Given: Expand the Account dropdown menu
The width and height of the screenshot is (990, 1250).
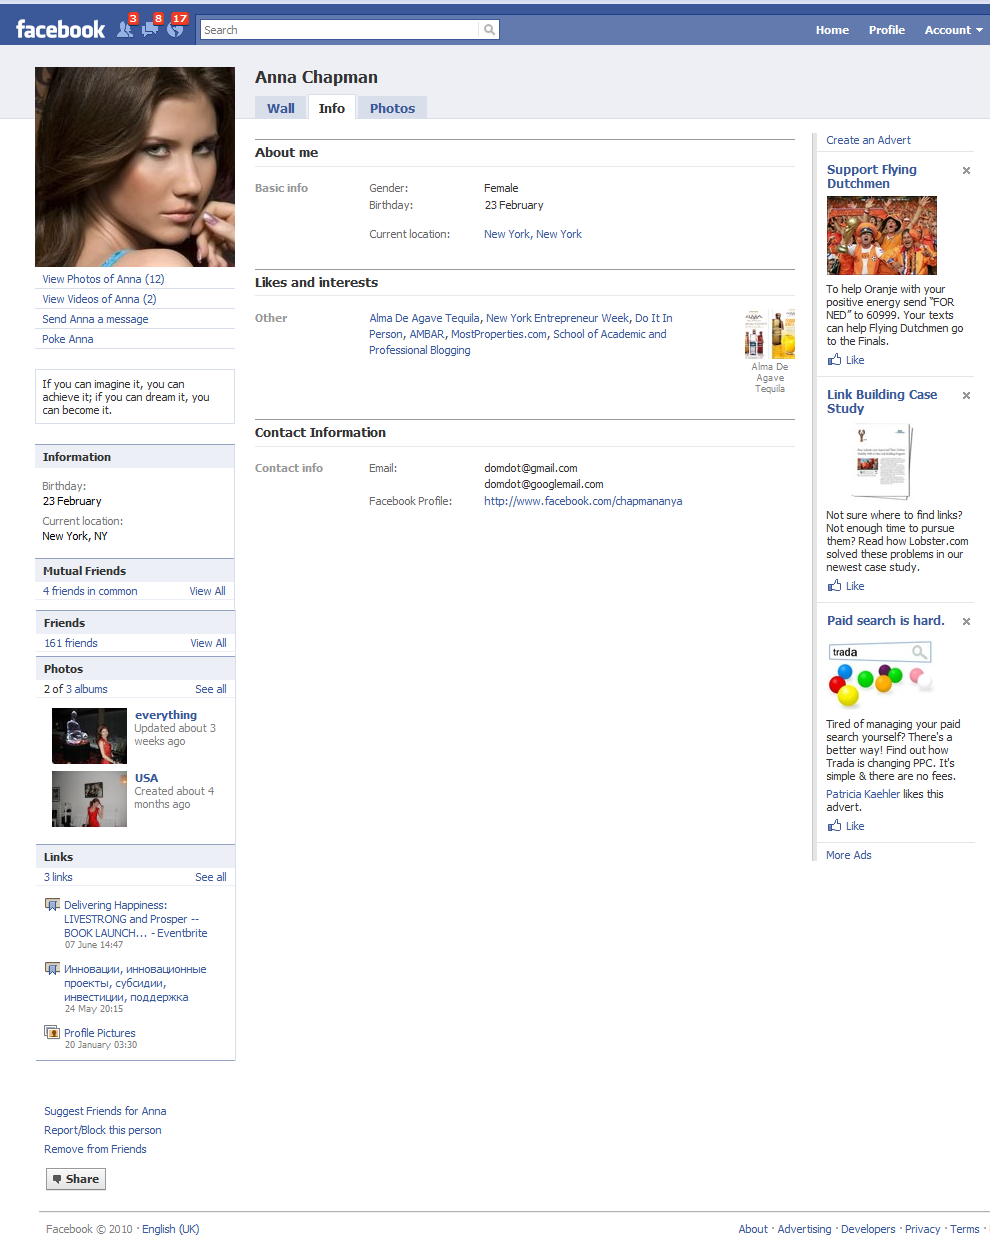Looking at the screenshot, I should [953, 30].
